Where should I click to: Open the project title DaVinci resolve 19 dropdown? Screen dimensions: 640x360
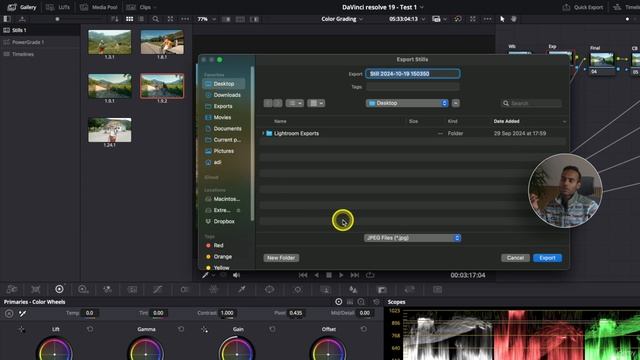coord(382,7)
